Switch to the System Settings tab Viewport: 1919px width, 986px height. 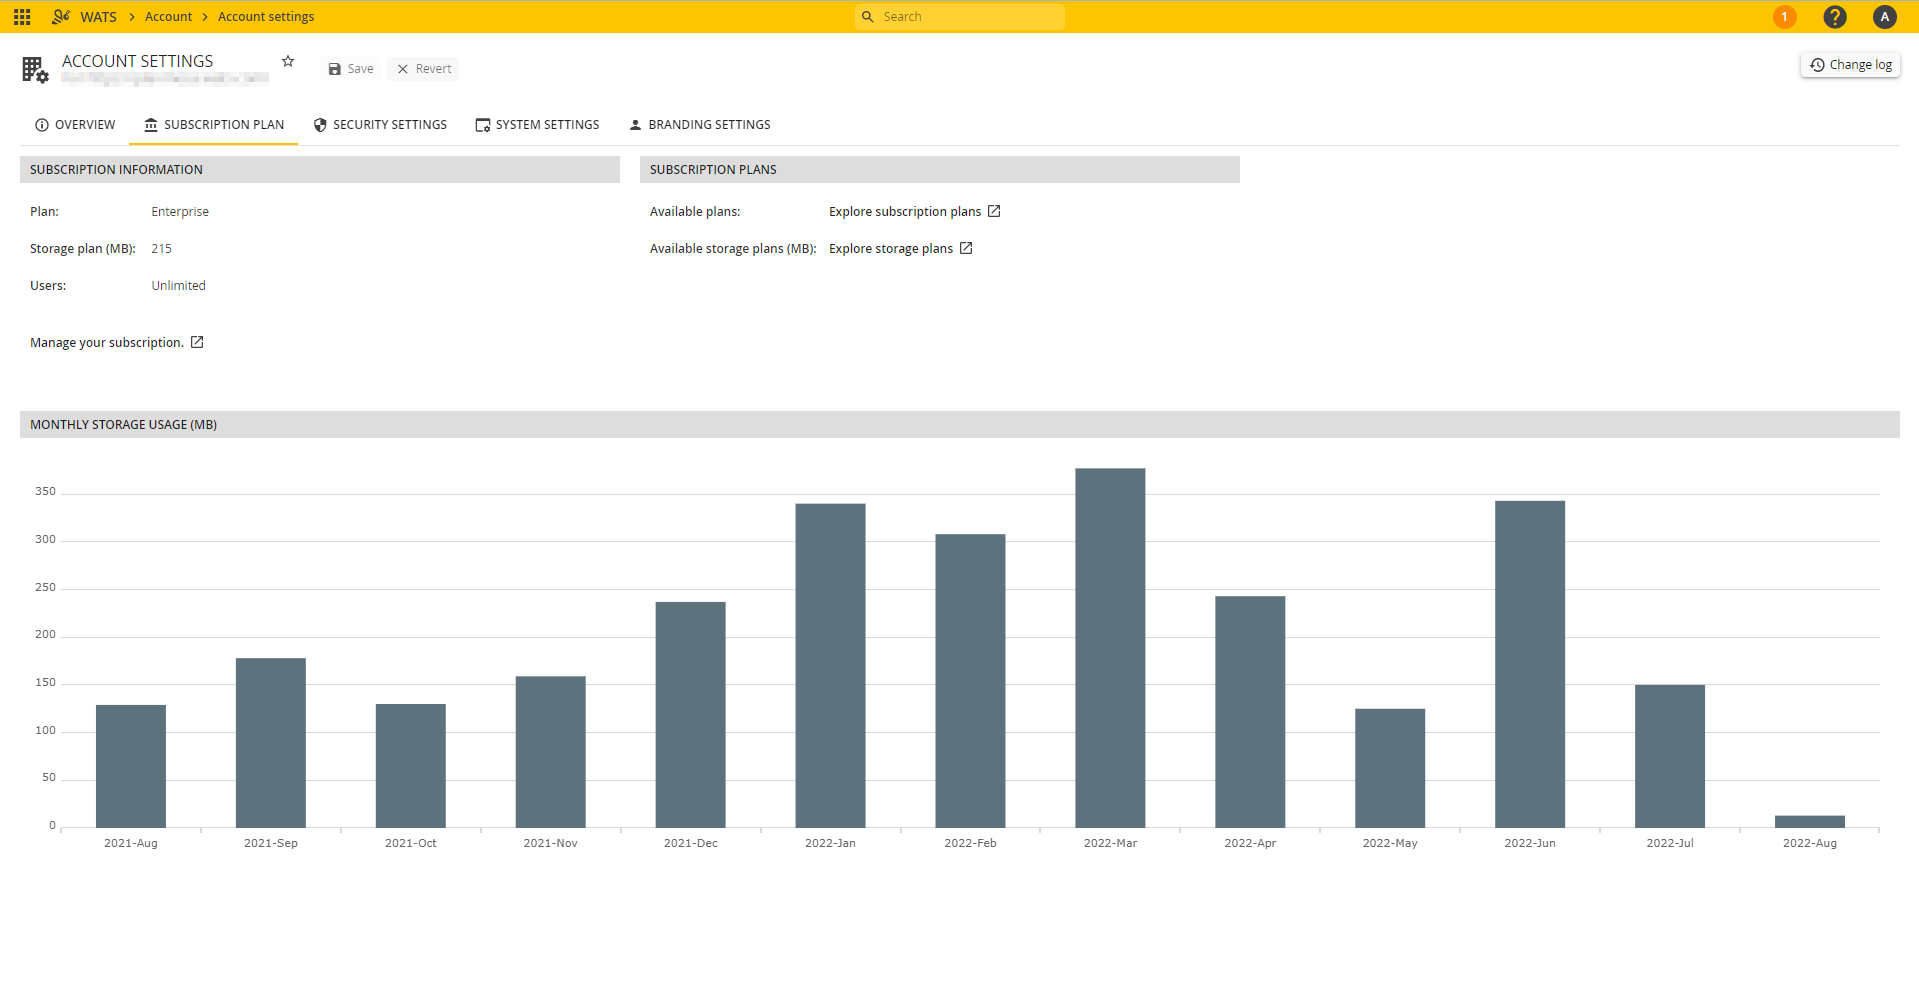537,125
